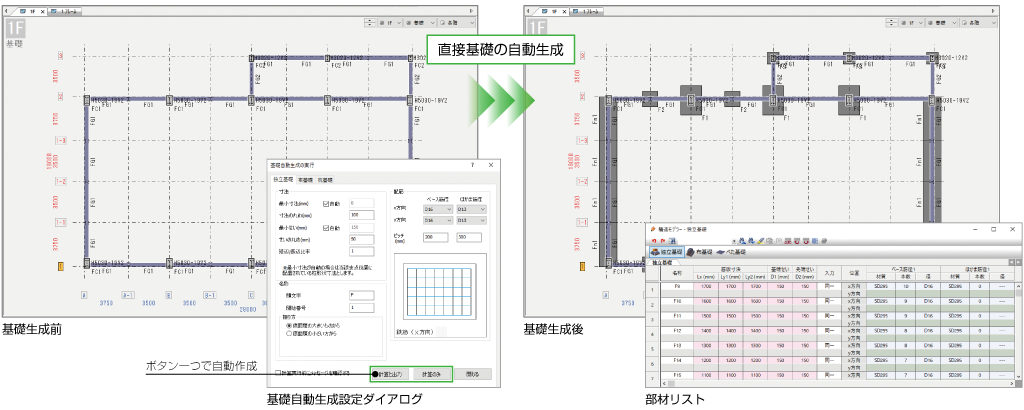Select row header 1 in member list
This screenshot has height=410, width=1024.
(652, 290)
